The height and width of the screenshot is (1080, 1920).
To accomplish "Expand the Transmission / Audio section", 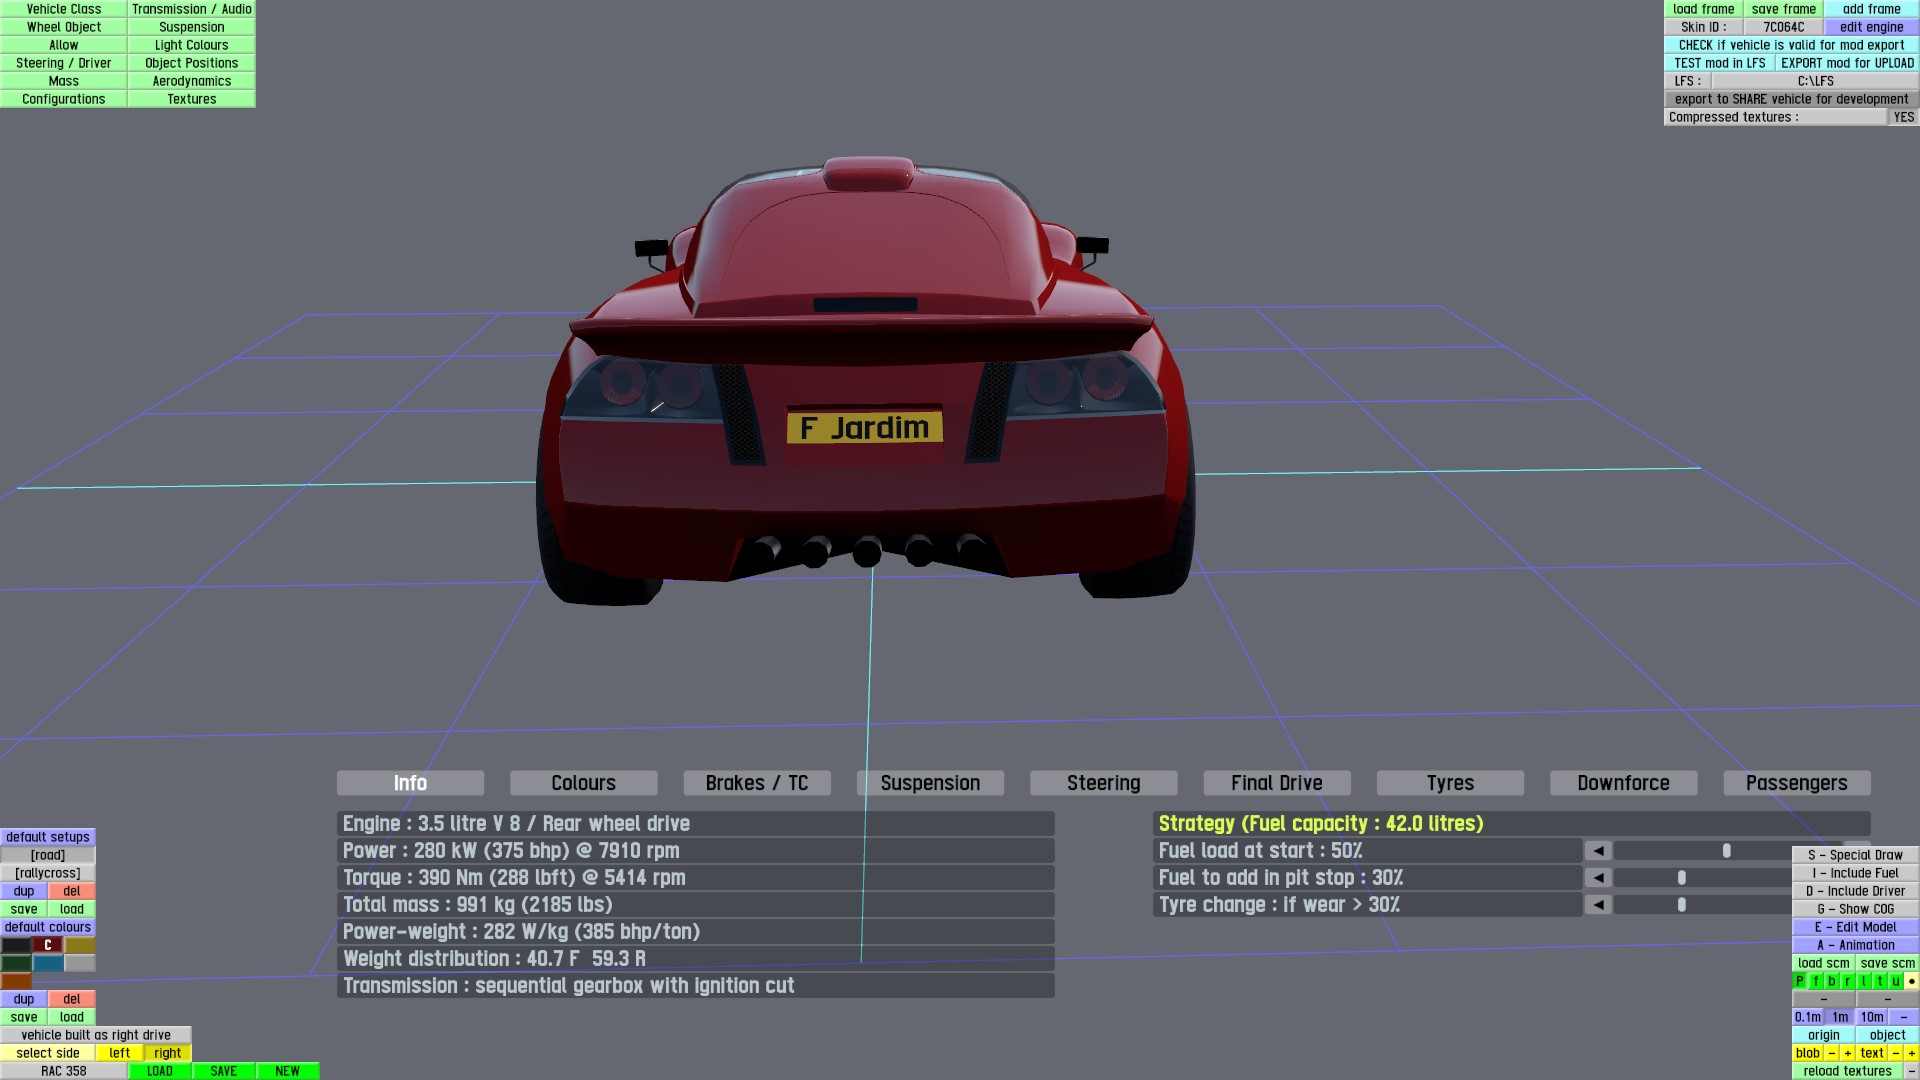I will (x=191, y=9).
